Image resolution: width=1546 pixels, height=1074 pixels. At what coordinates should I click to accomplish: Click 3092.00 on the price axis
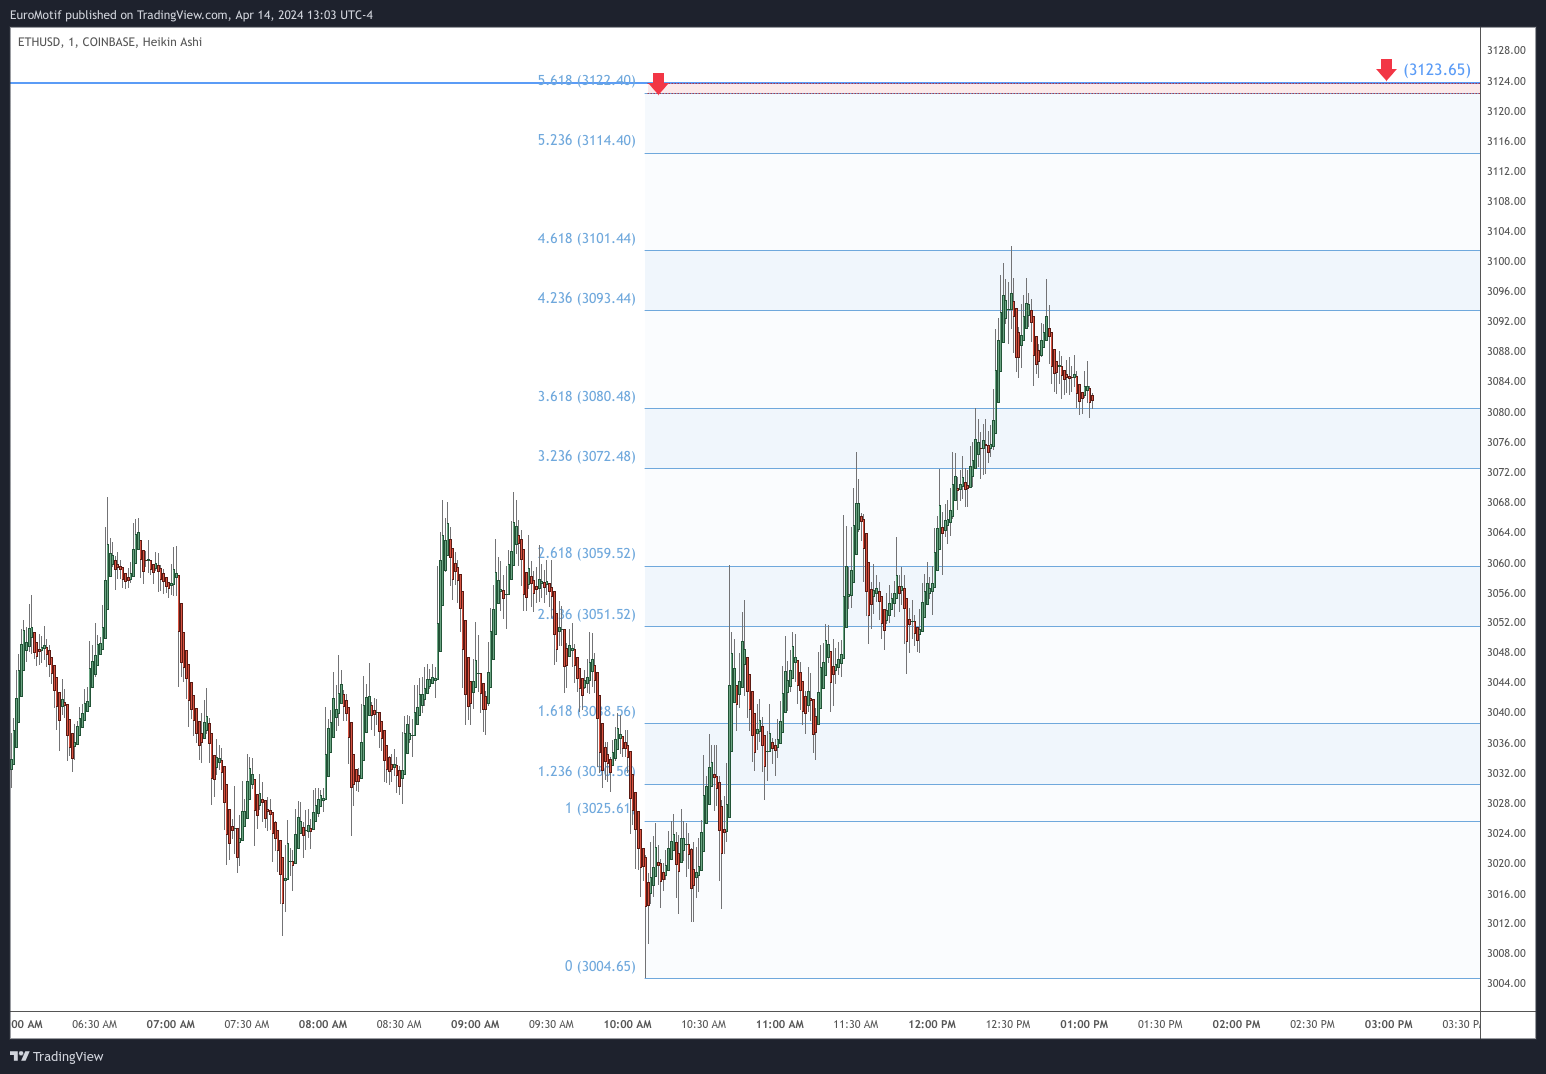point(1506,321)
